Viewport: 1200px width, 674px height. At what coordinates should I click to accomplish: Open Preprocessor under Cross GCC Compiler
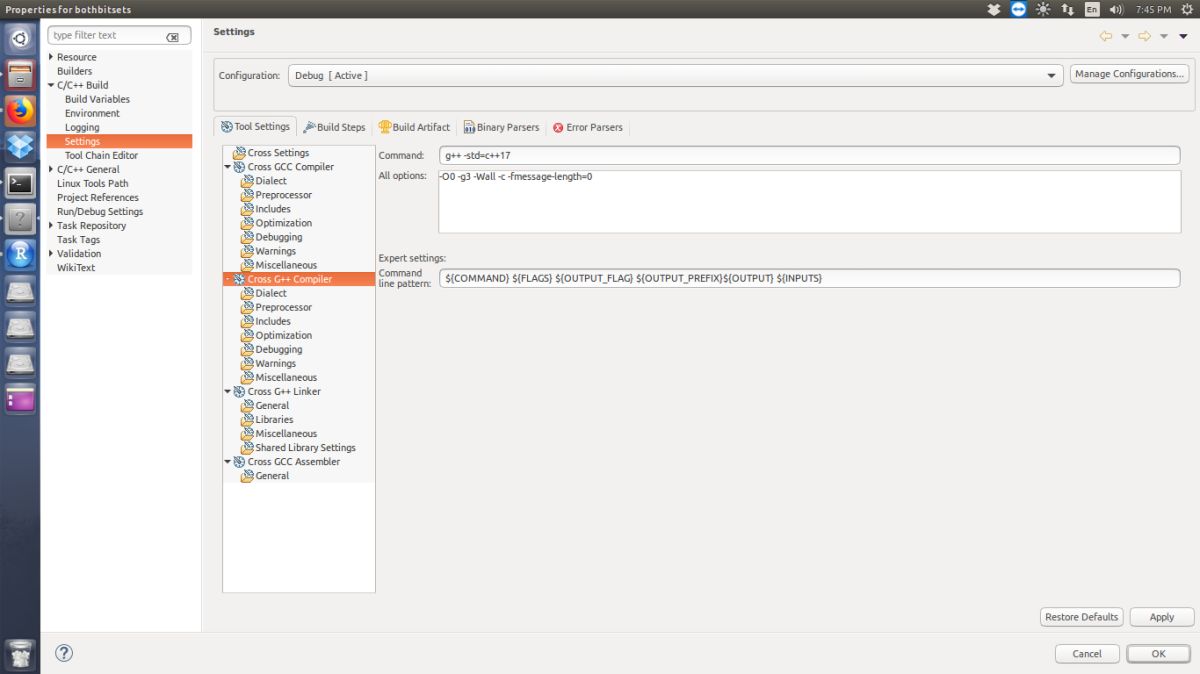pyautogui.click(x=284, y=195)
